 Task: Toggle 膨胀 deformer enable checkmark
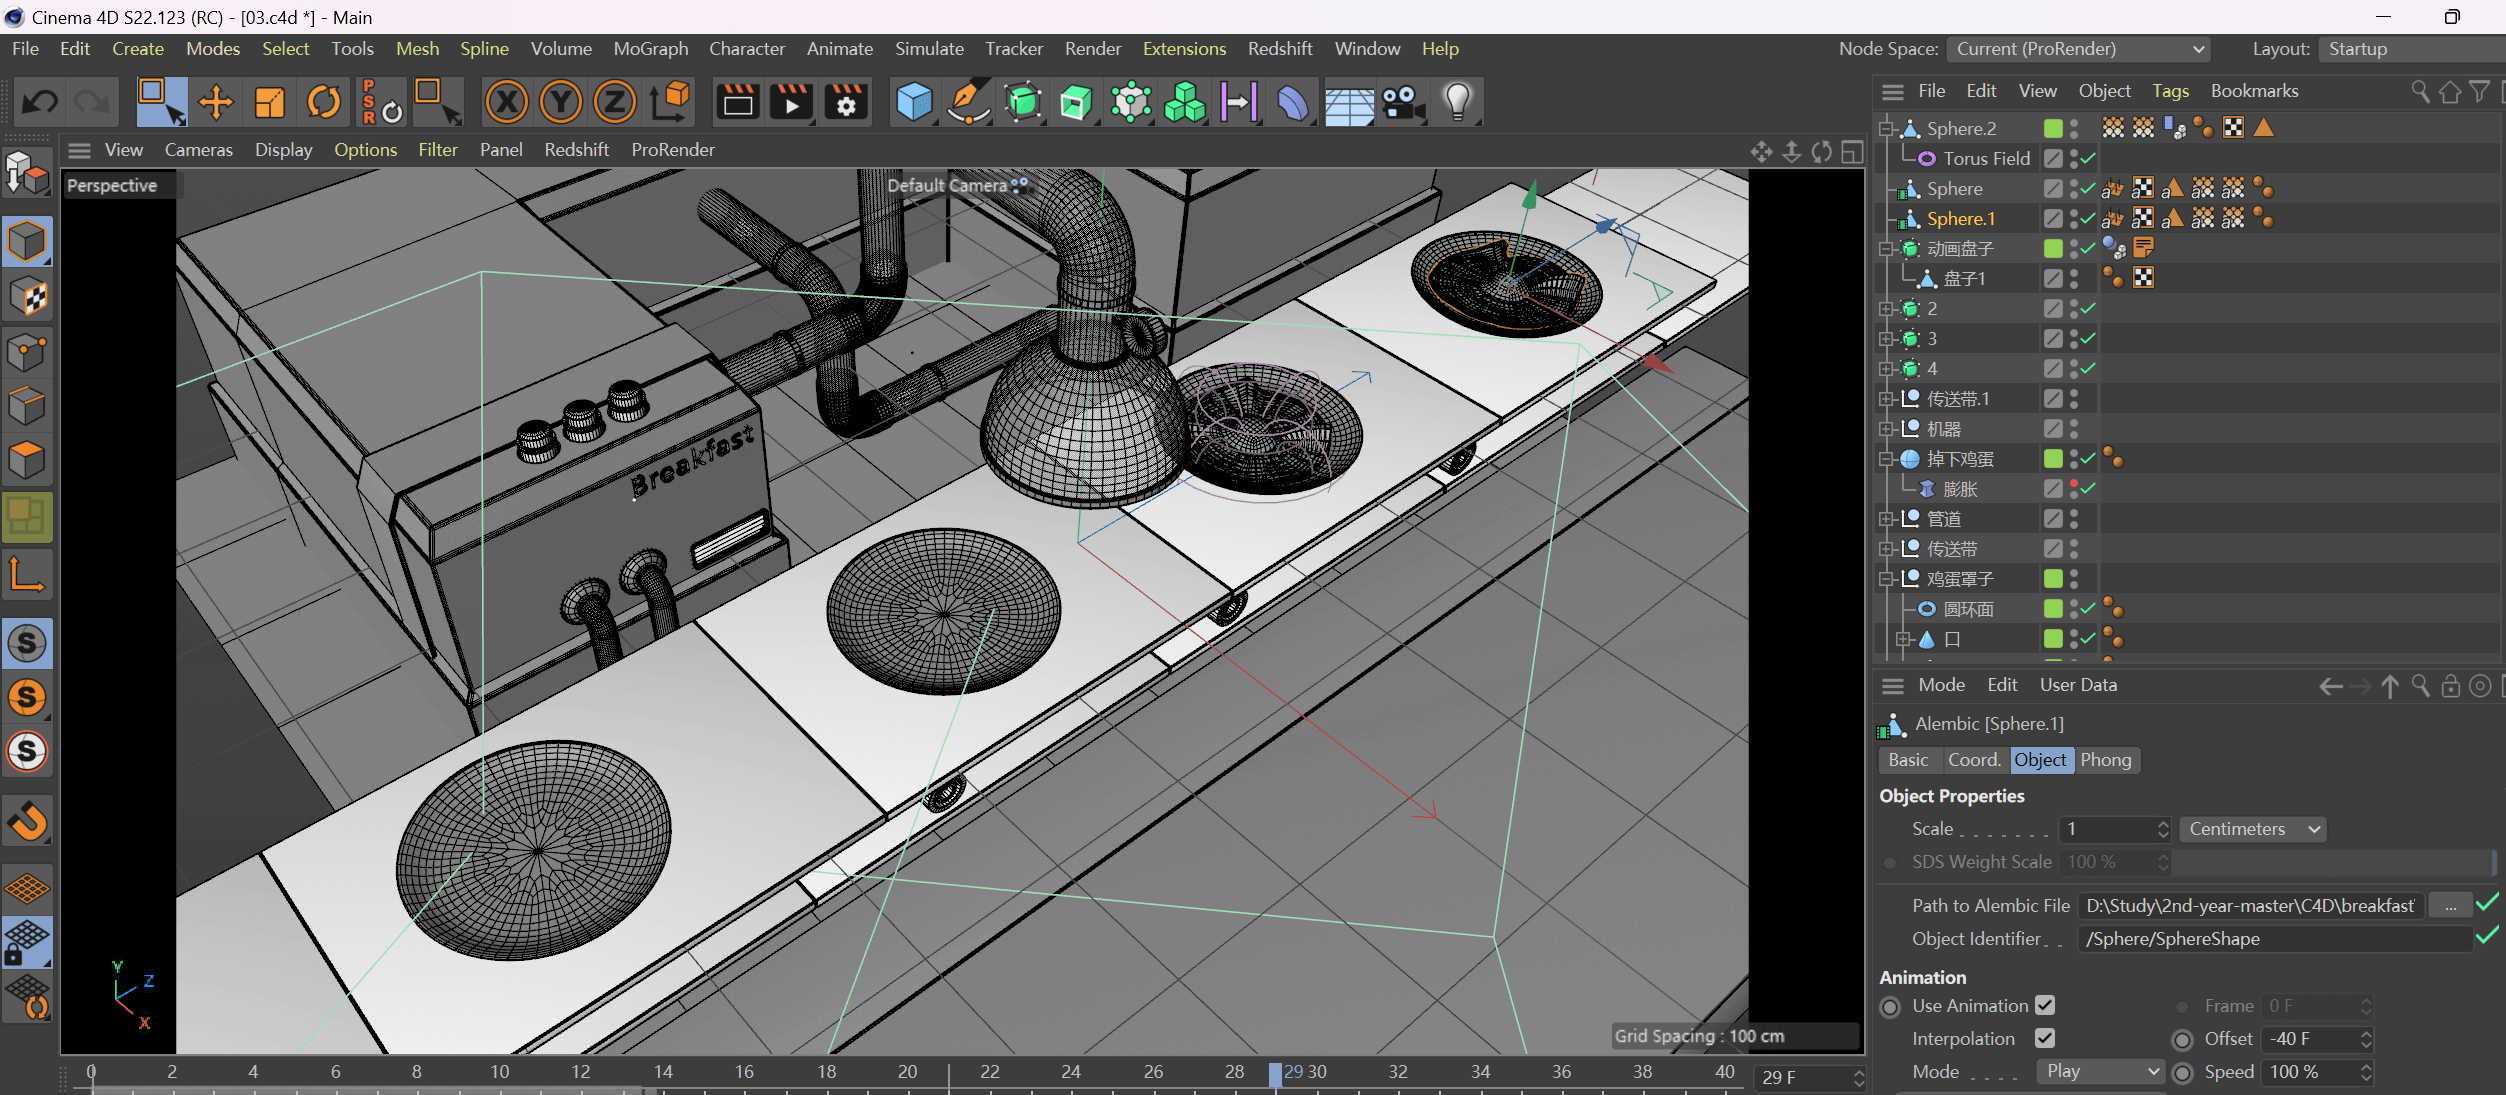point(2088,489)
